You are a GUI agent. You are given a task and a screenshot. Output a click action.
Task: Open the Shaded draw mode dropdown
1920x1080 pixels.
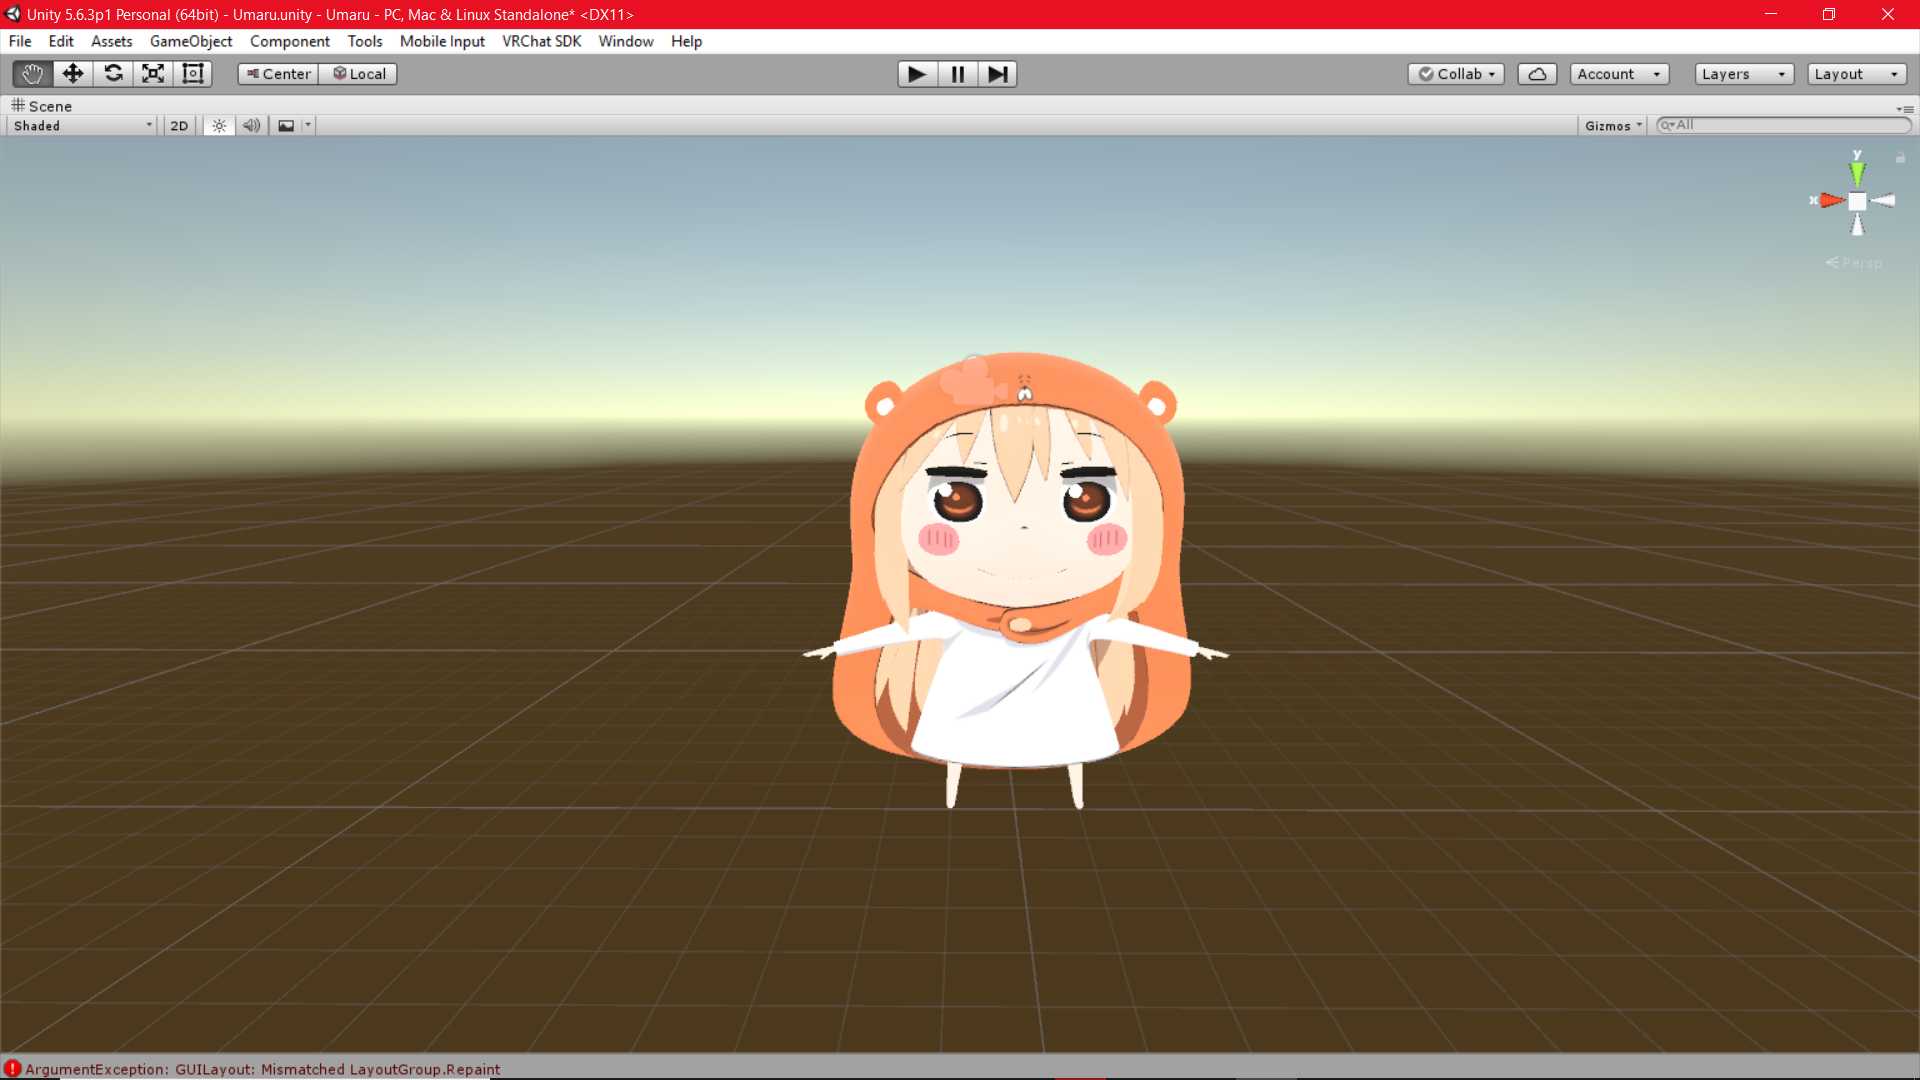[82, 126]
